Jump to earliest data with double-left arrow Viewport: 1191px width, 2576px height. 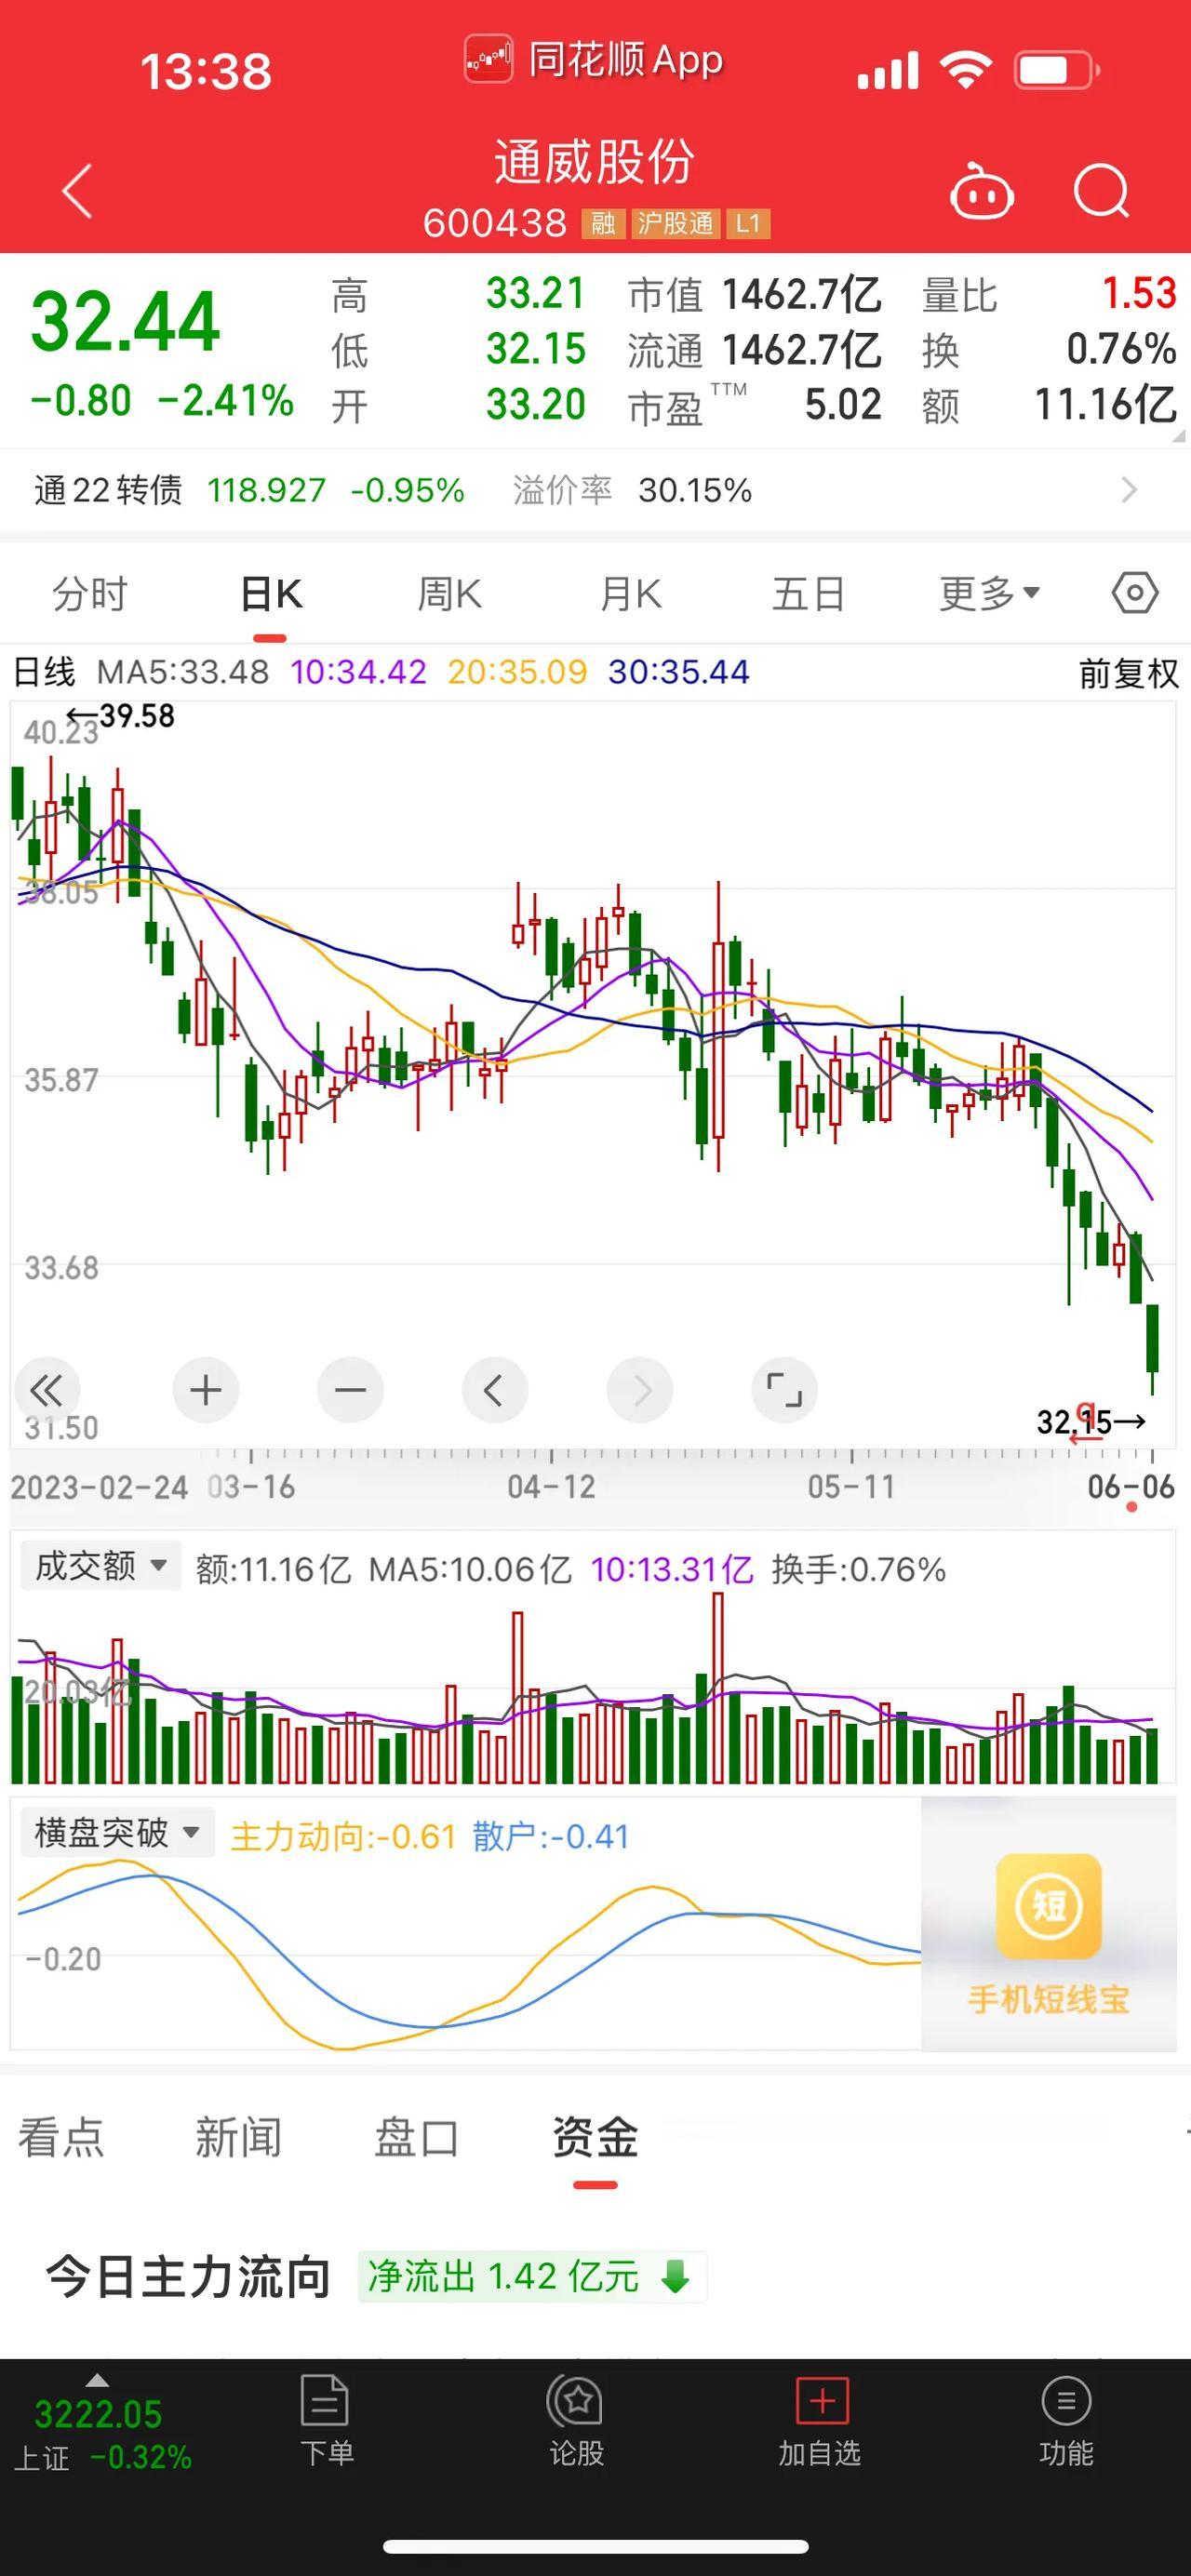point(46,1389)
